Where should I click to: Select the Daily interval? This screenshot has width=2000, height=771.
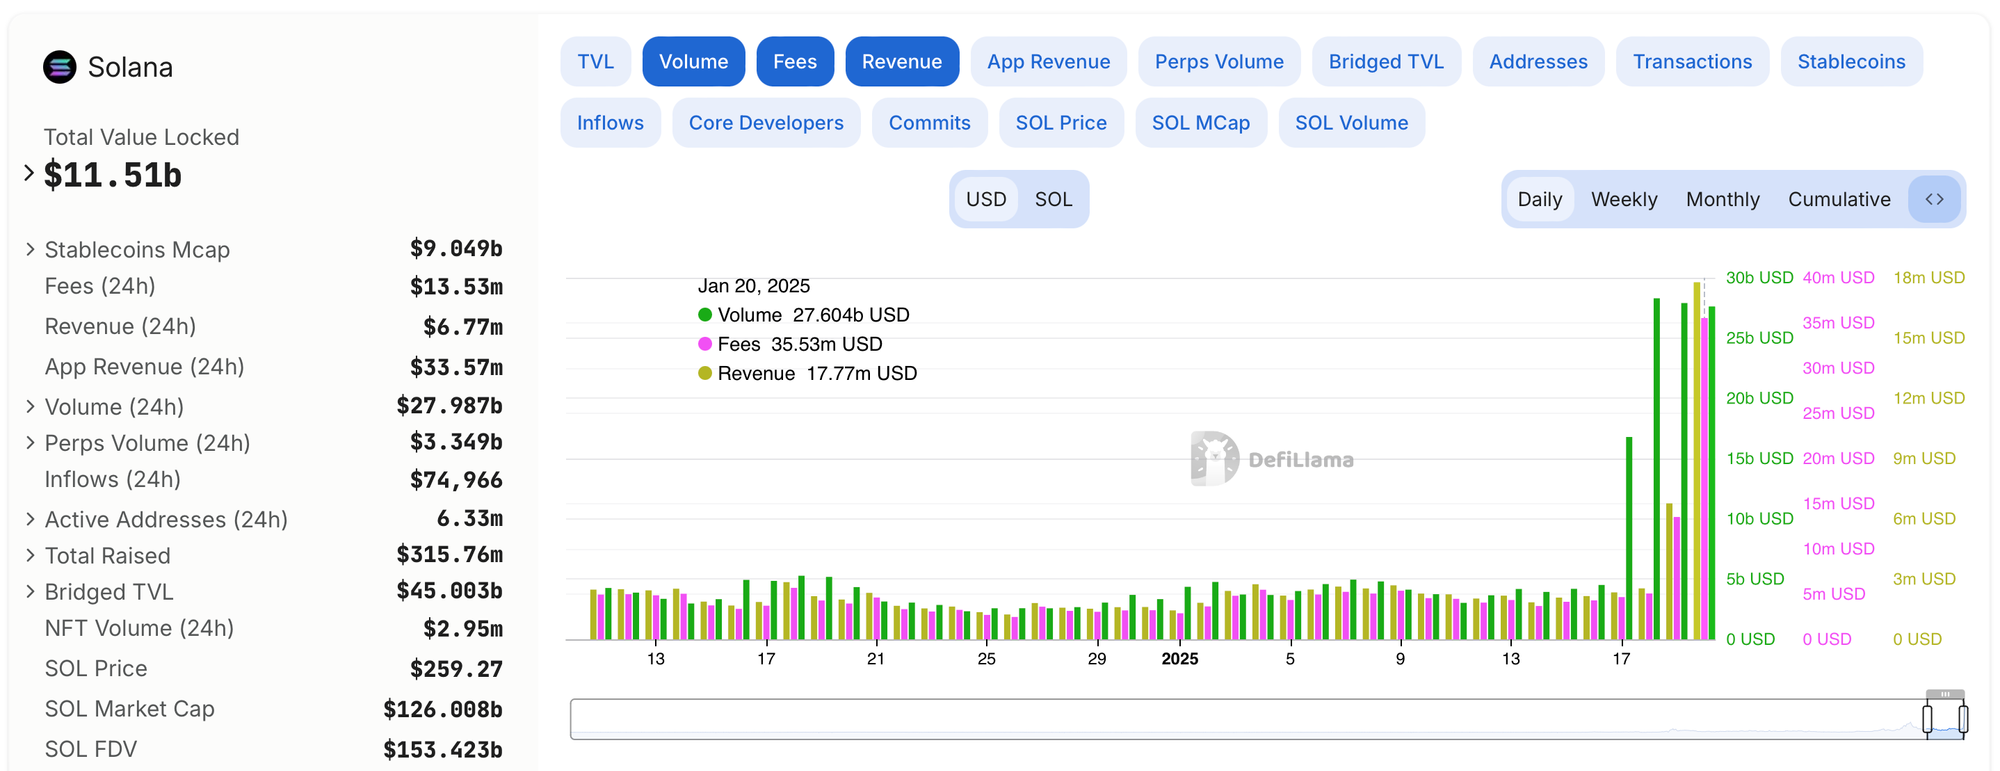pos(1540,199)
